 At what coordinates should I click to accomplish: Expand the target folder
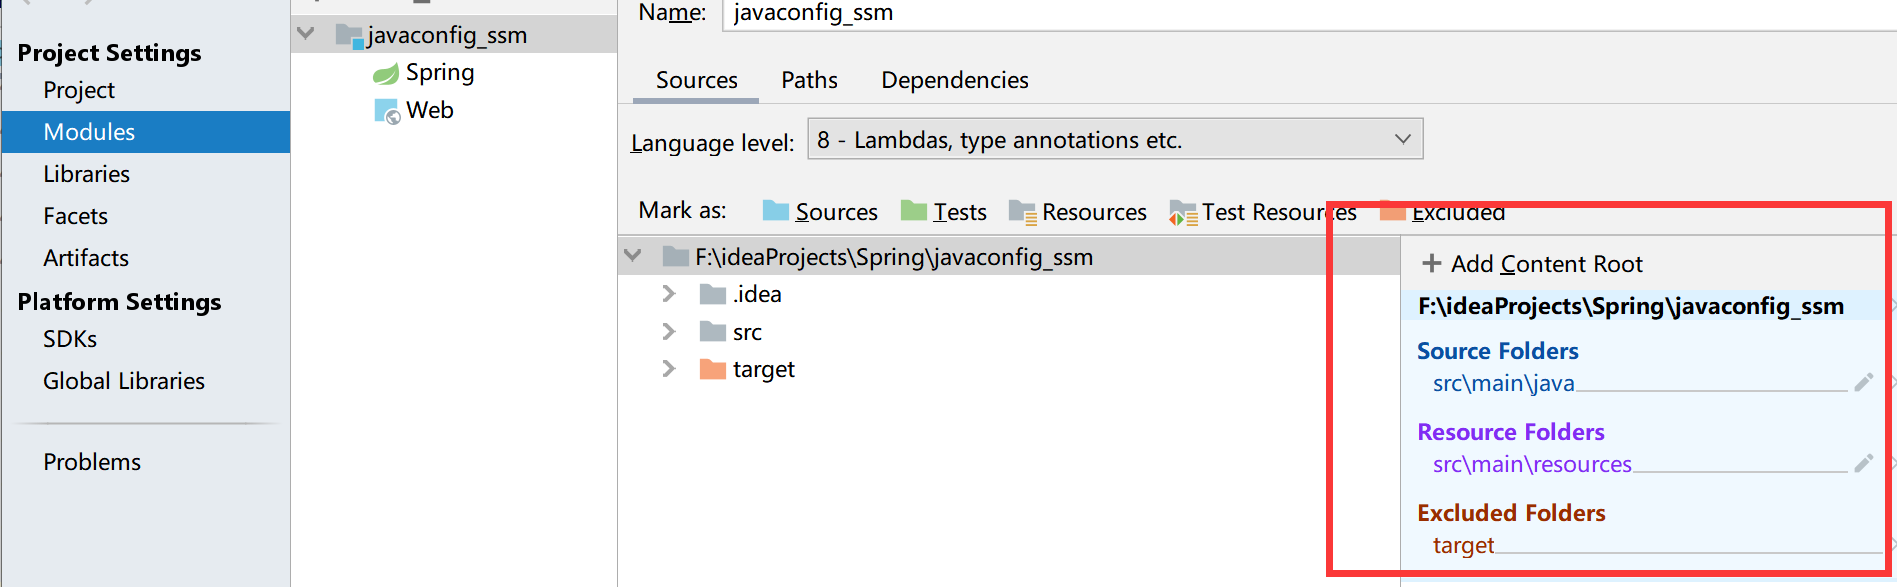pos(669,369)
